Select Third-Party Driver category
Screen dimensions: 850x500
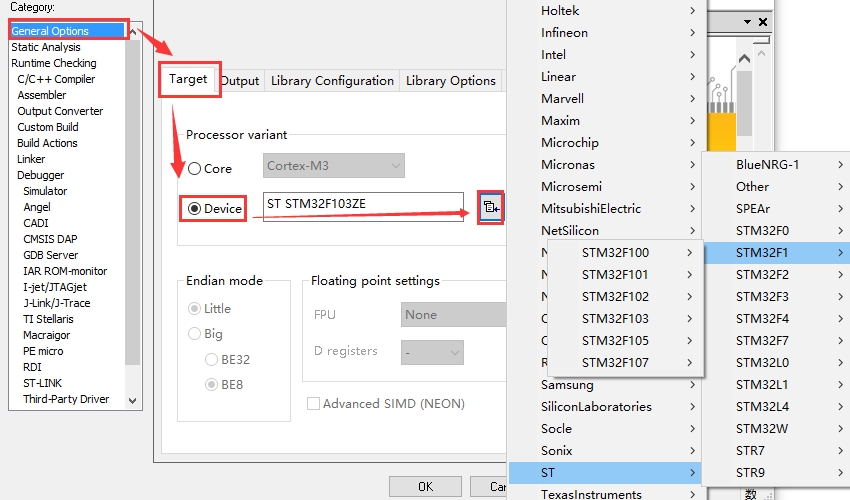(x=66, y=399)
